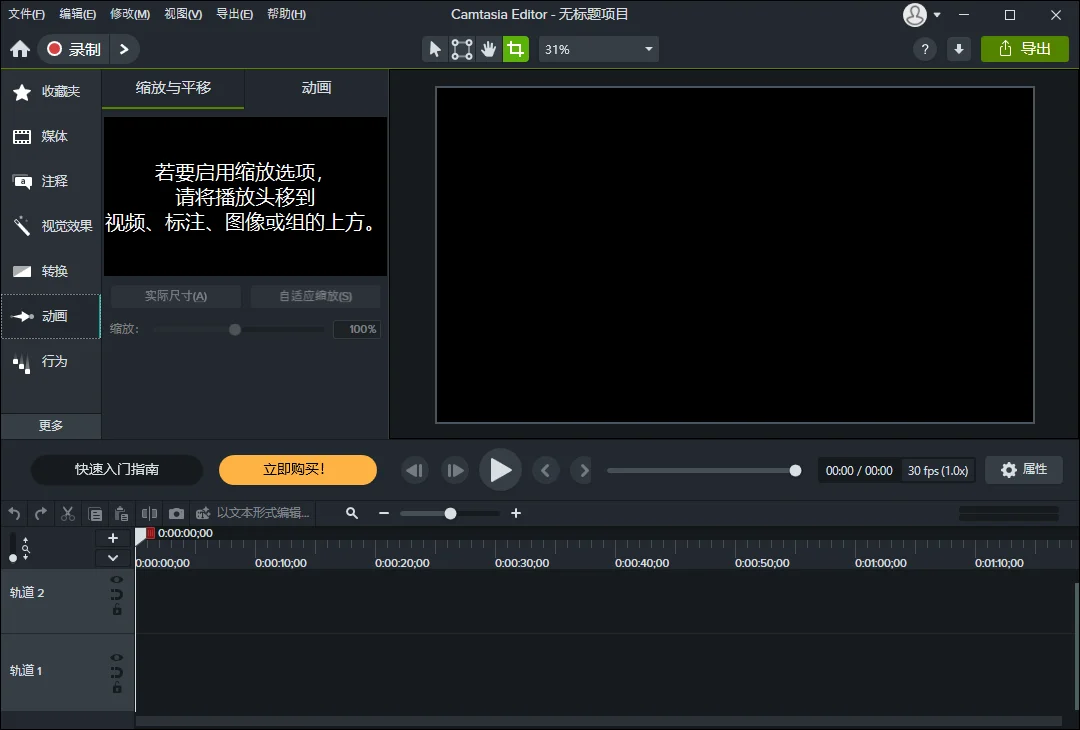The height and width of the screenshot is (730, 1080).
Task: Play the video preview
Action: (501, 470)
